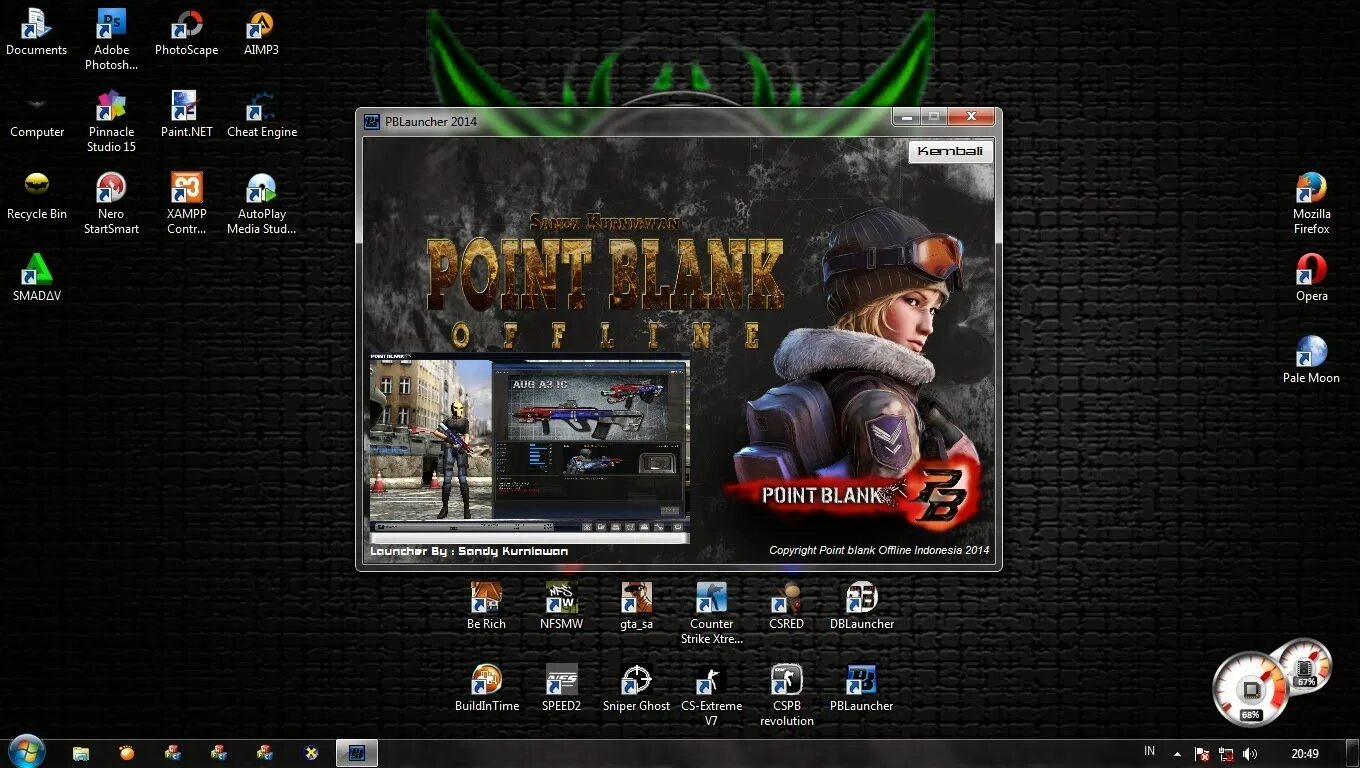The height and width of the screenshot is (768, 1360).
Task: Open the AIMP3 music player
Action: pos(261,25)
